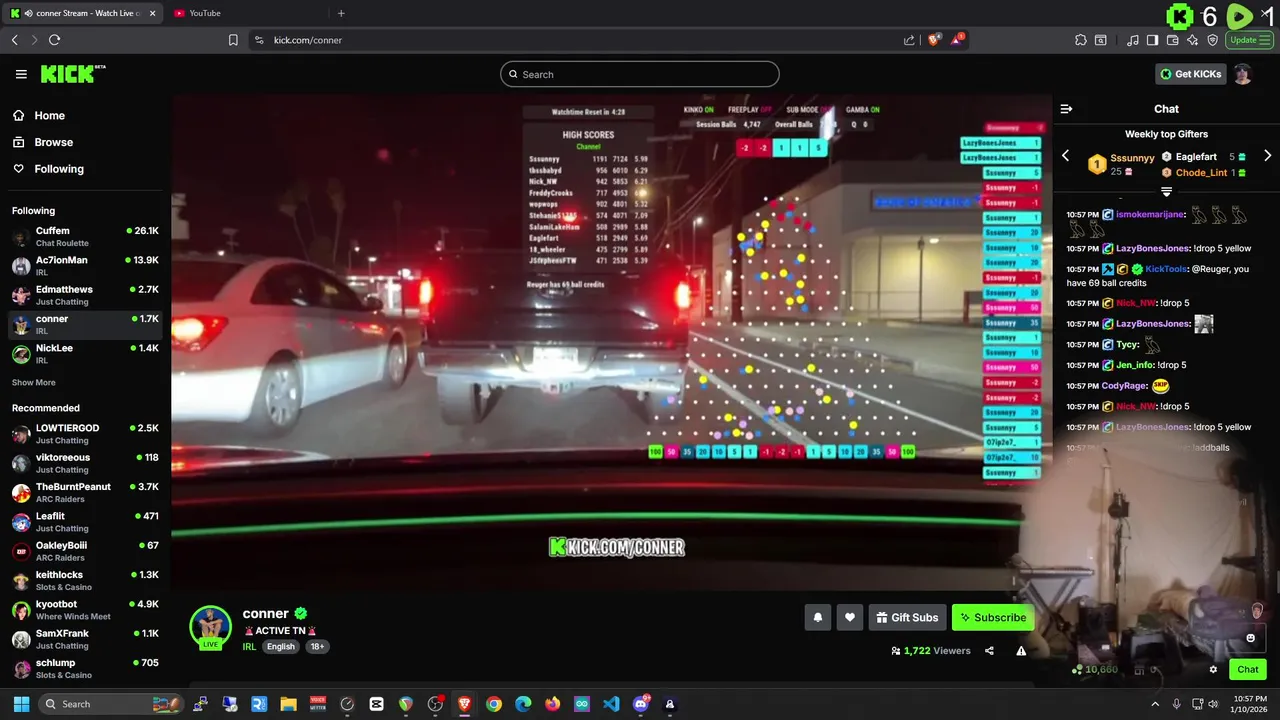
Task: Open Cuffem channel in Following list
Action: pos(85,237)
